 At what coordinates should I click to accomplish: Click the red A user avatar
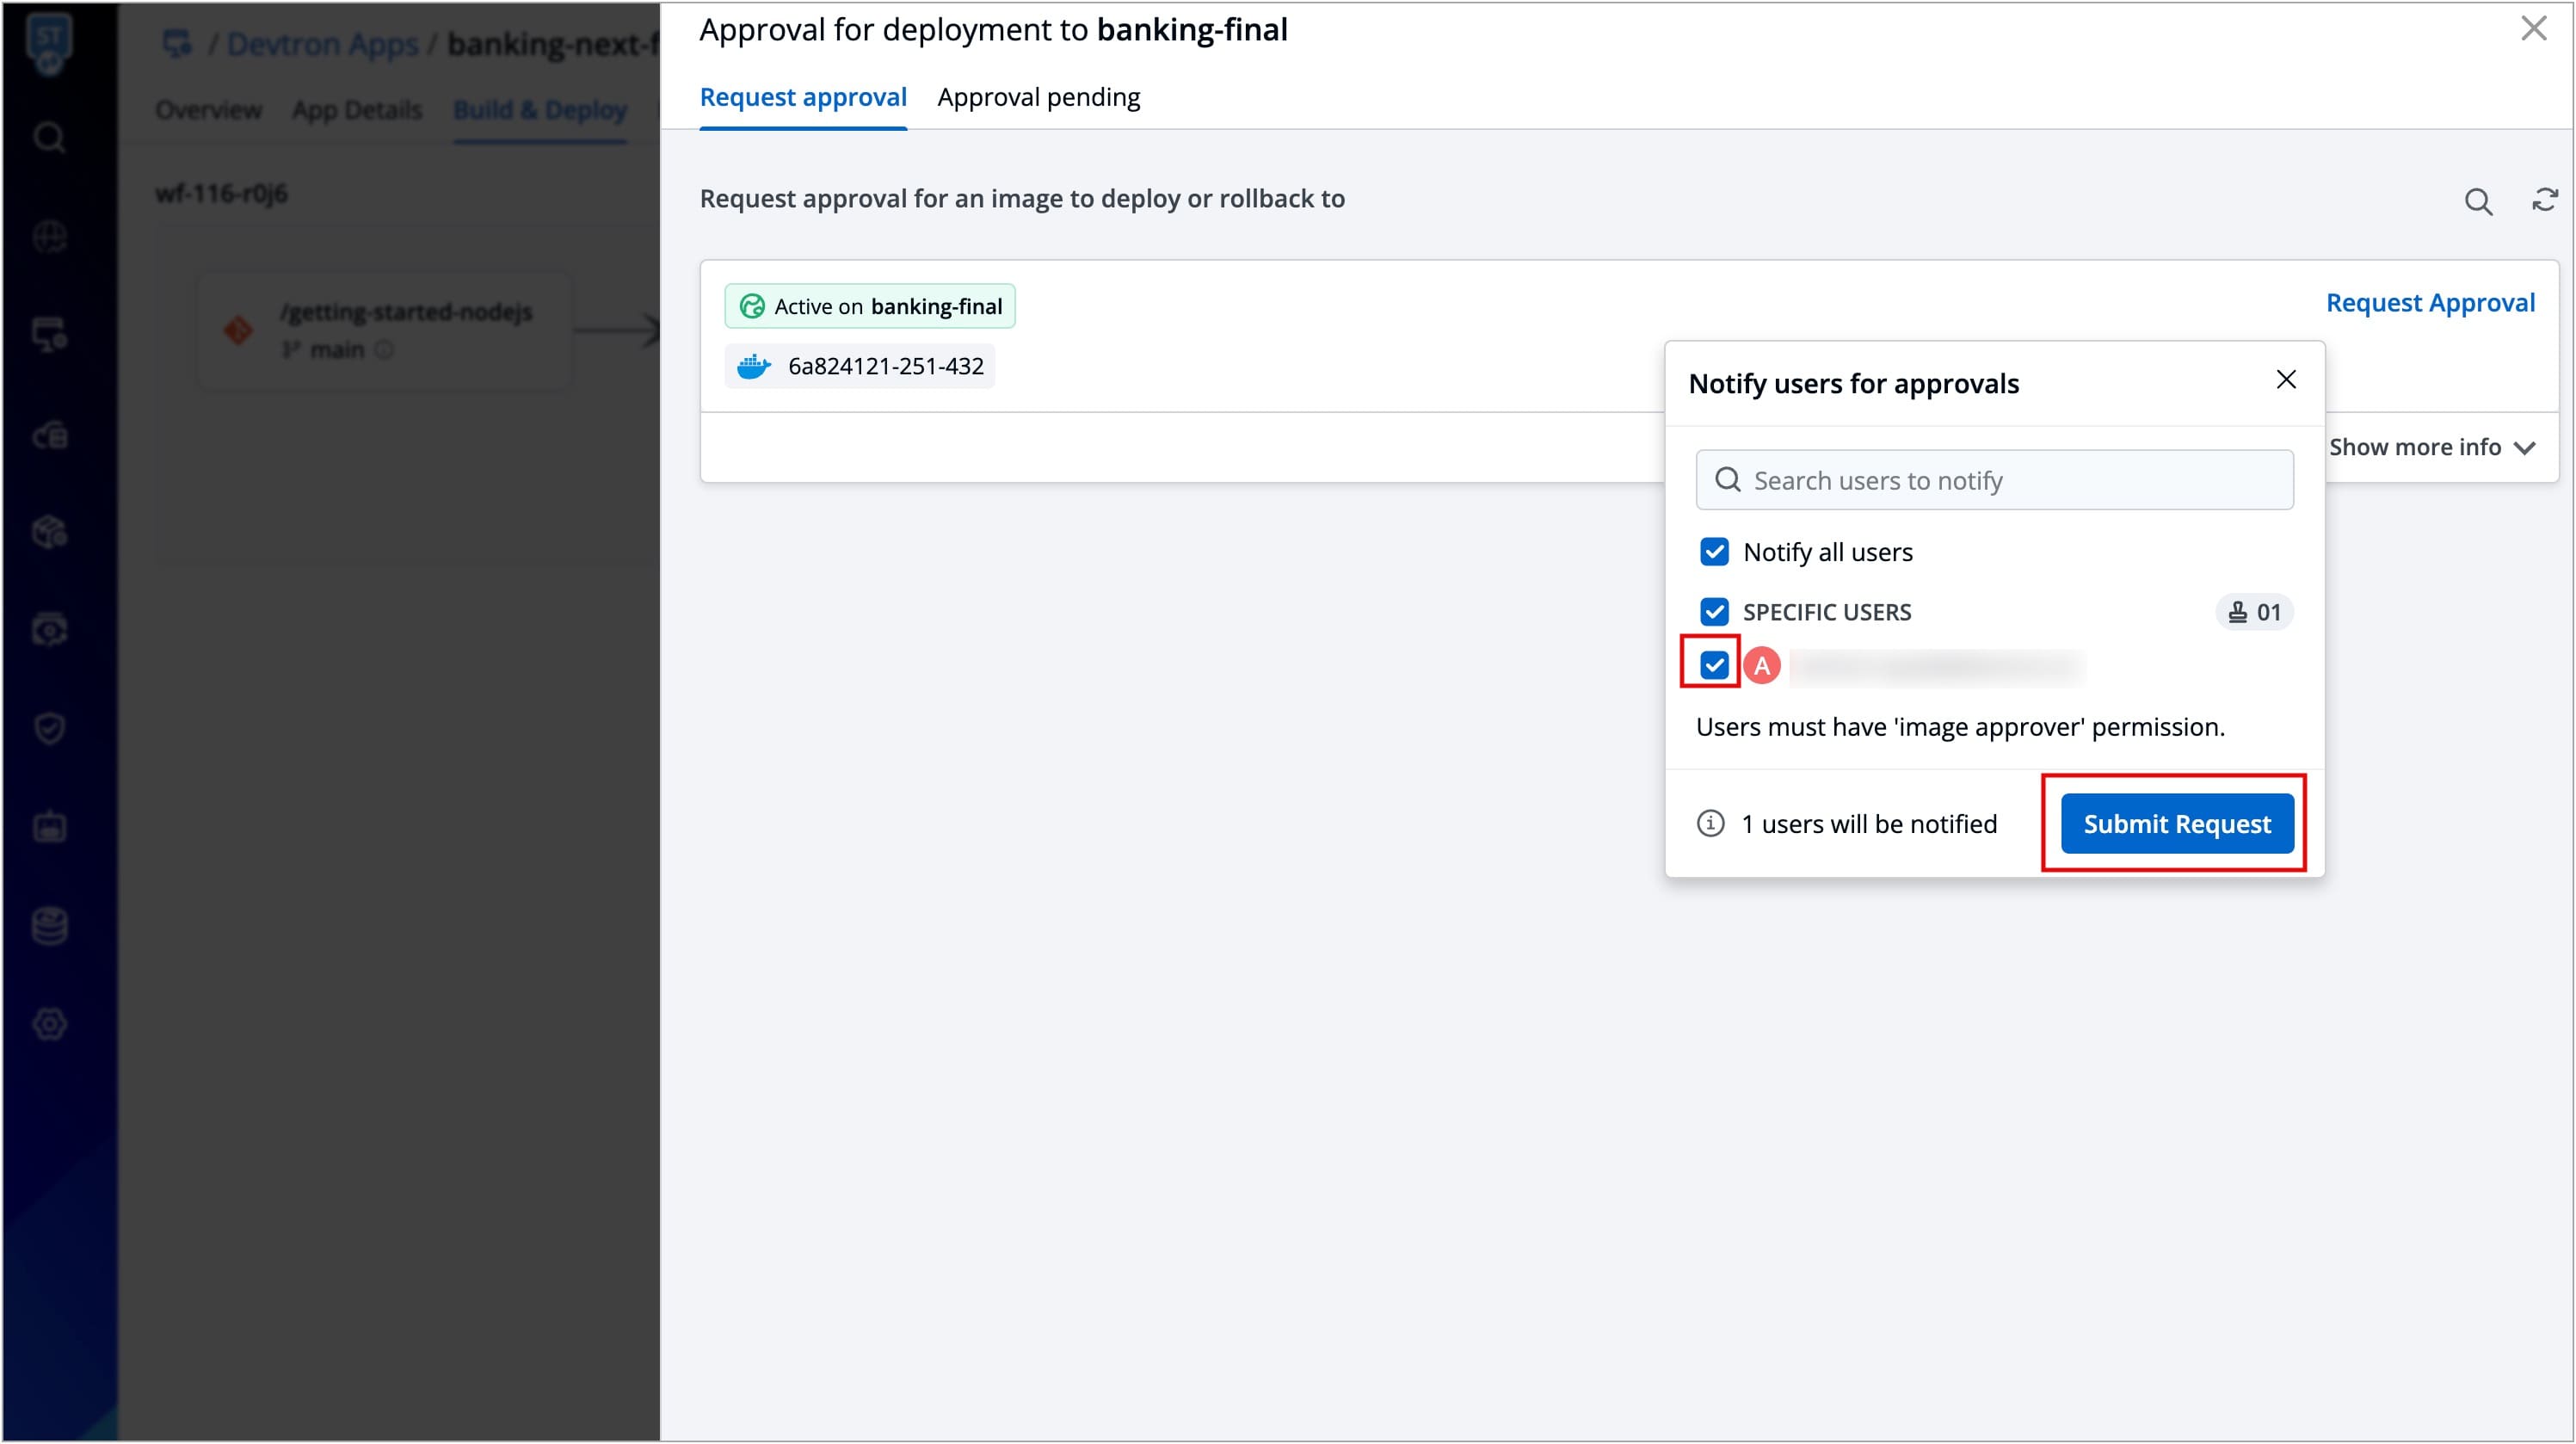(x=1761, y=665)
